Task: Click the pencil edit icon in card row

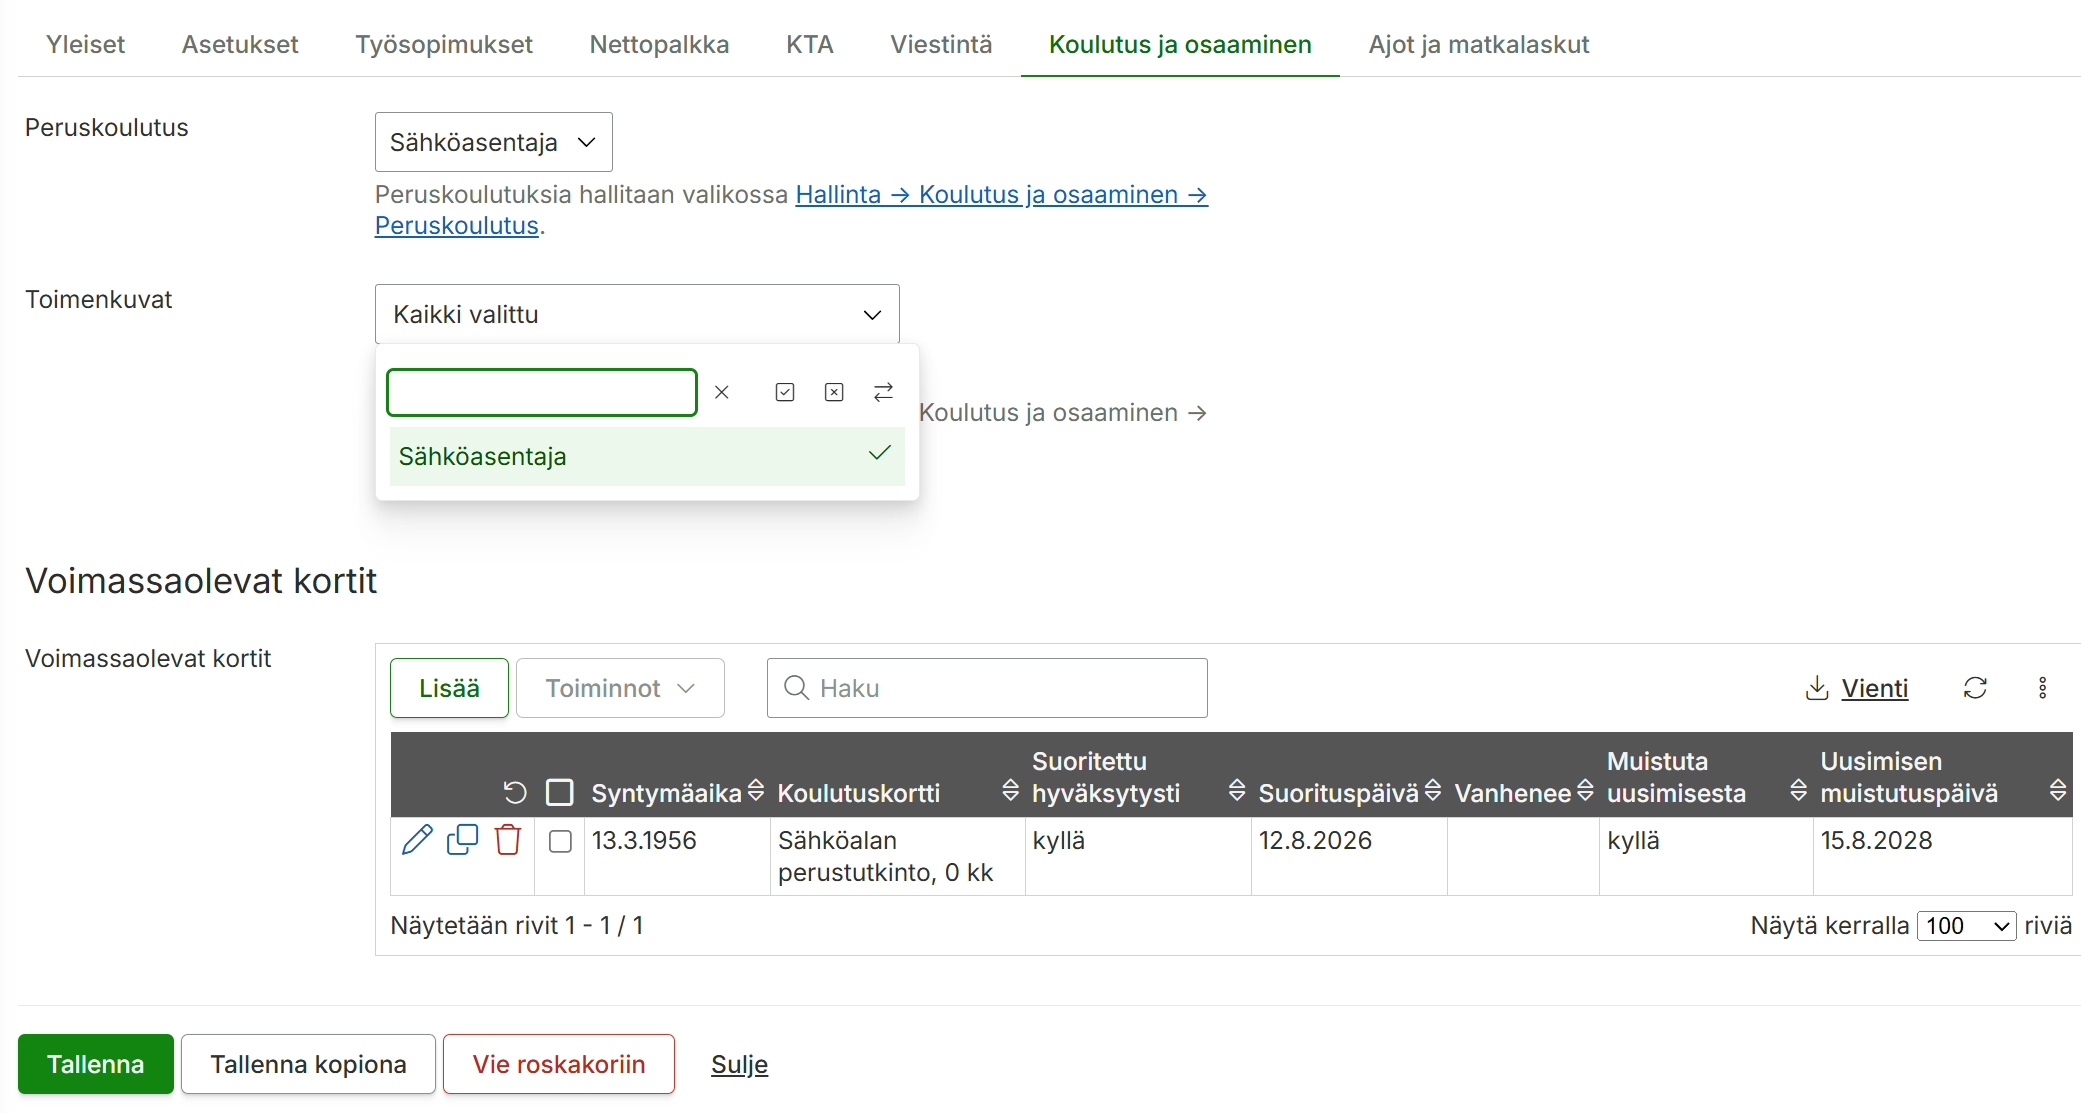Action: [x=417, y=840]
